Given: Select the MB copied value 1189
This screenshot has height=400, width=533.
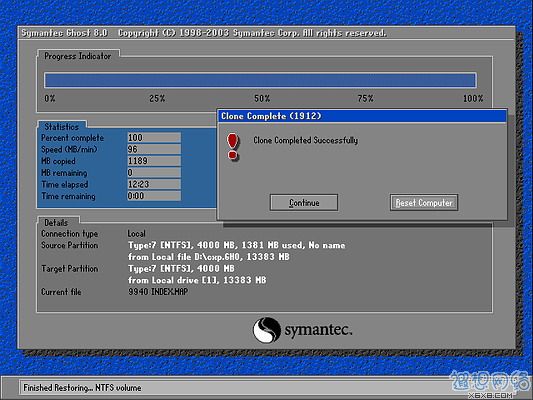Looking at the screenshot, I should tap(154, 161).
